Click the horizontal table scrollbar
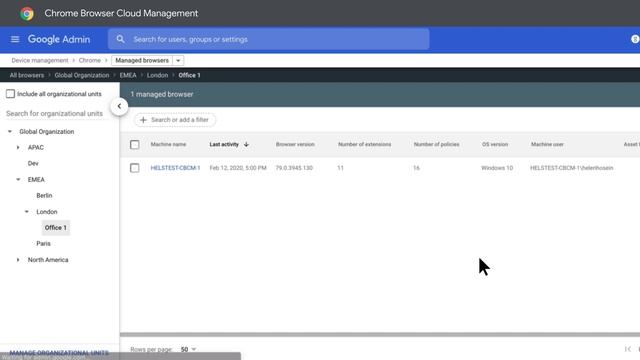This screenshot has width=640, height=360. [x=380, y=335]
